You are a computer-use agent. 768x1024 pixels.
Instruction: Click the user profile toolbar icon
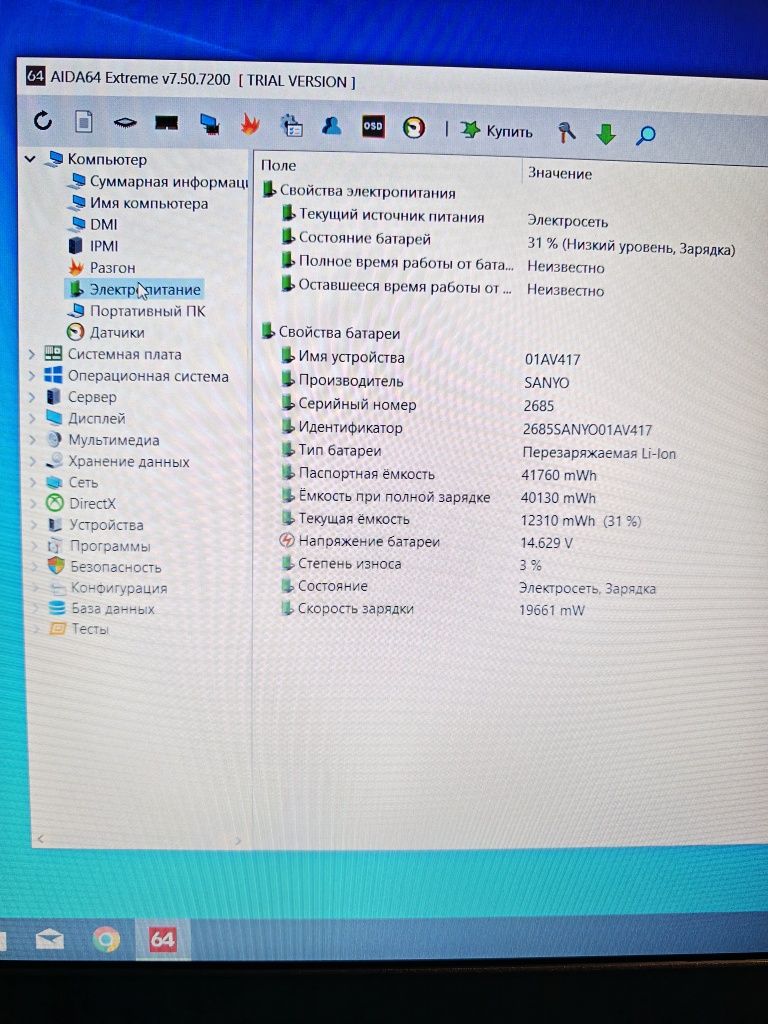tap(332, 125)
